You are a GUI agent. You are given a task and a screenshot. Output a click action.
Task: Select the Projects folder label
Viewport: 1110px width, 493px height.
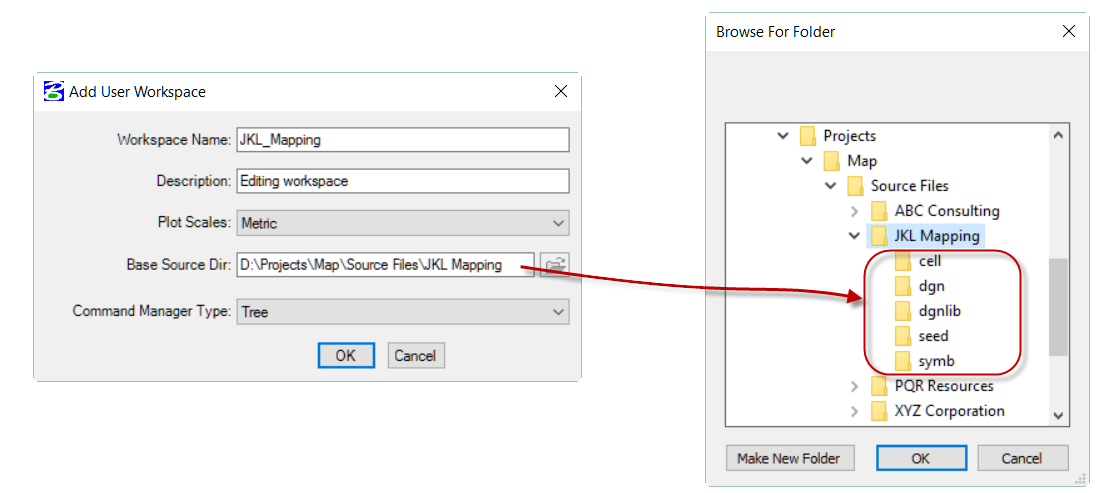tap(849, 135)
